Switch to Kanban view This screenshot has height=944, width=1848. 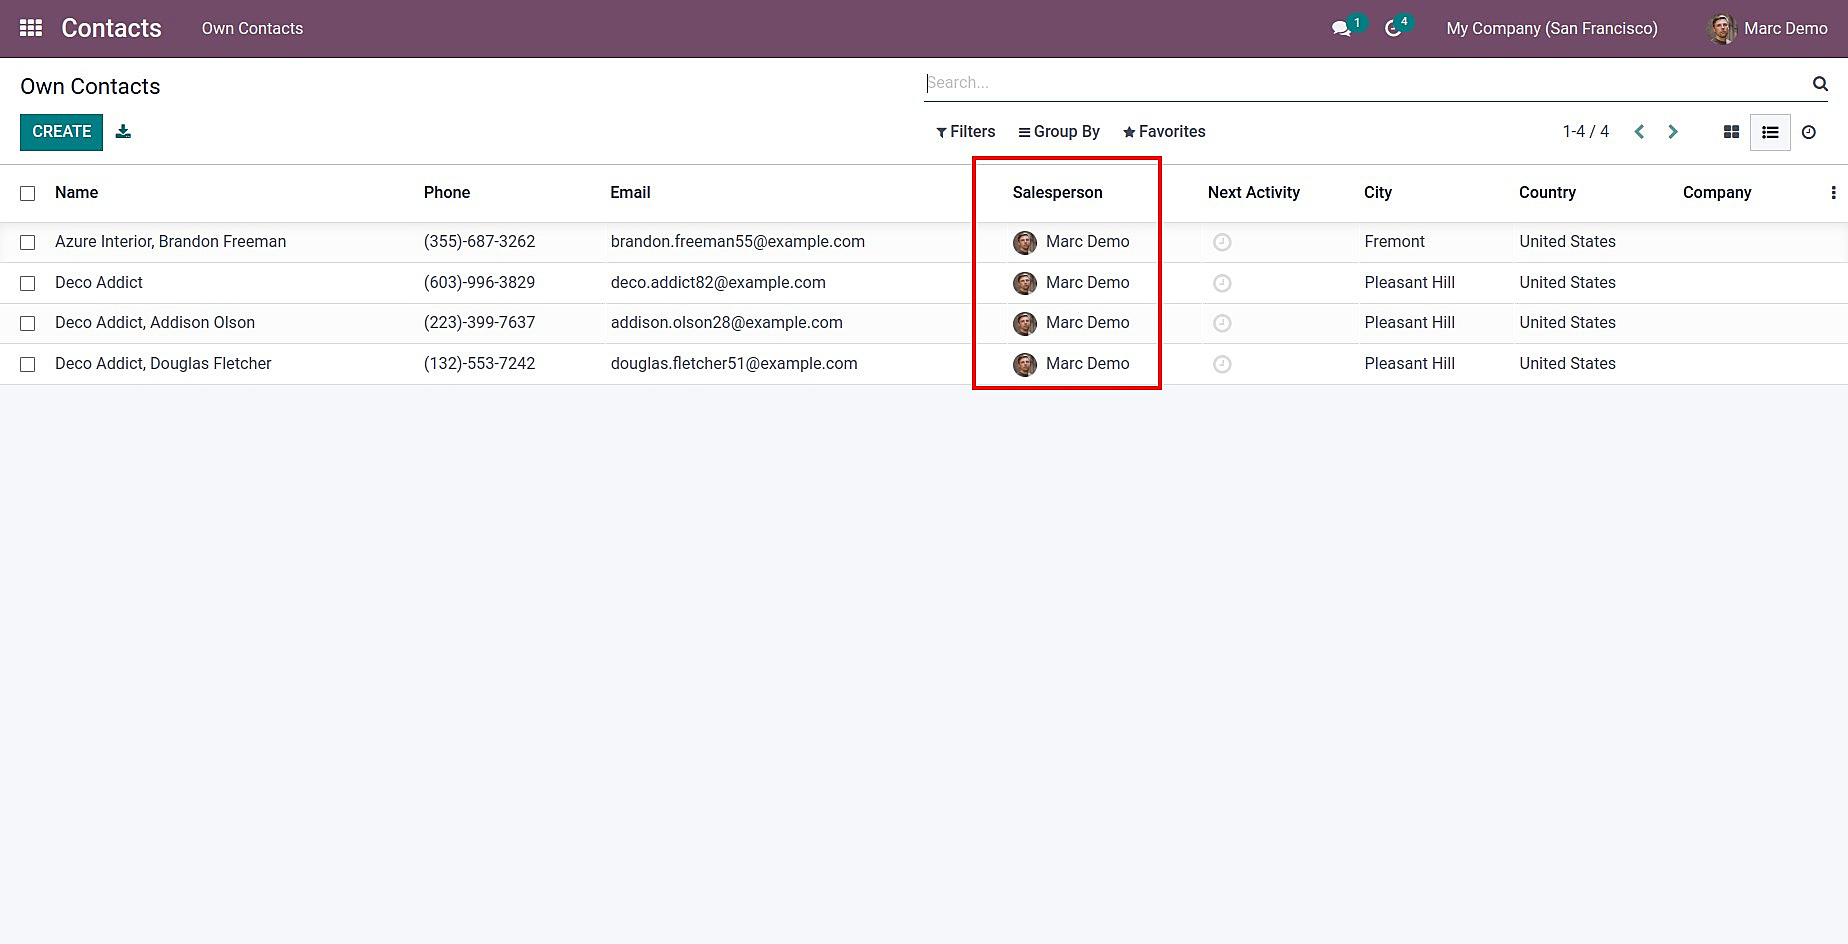(x=1732, y=132)
